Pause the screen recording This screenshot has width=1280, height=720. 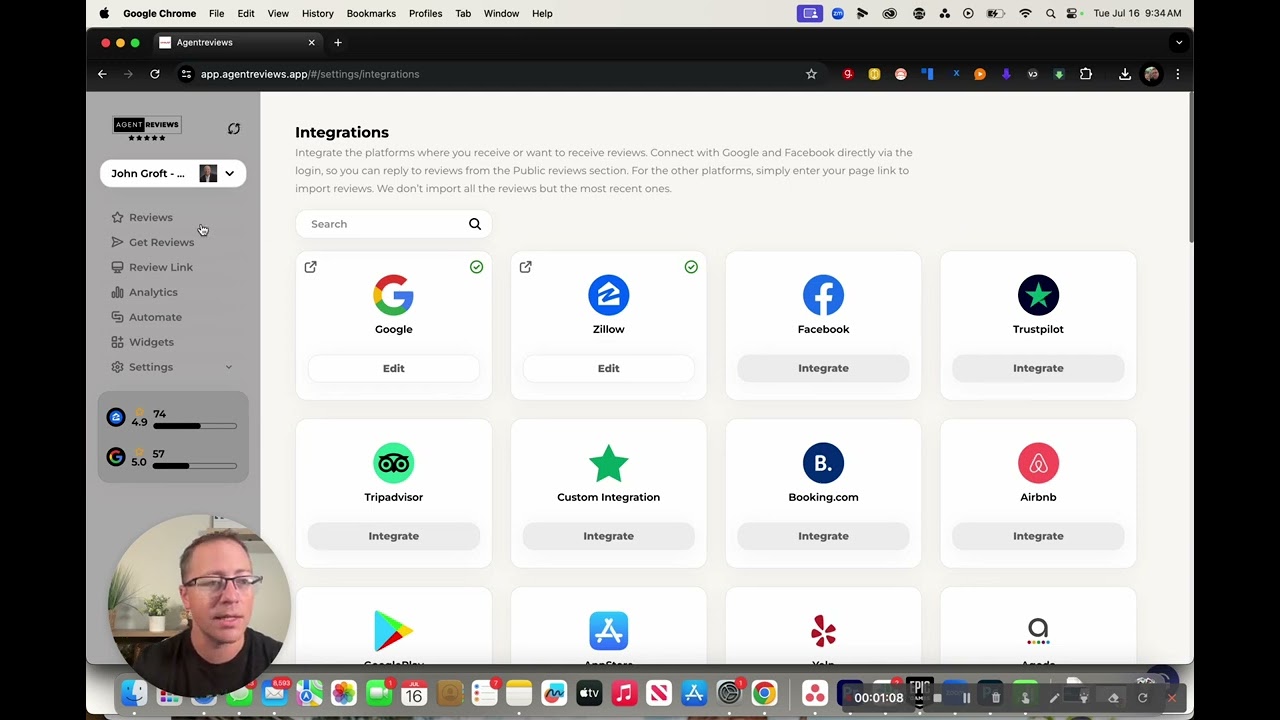point(966,698)
